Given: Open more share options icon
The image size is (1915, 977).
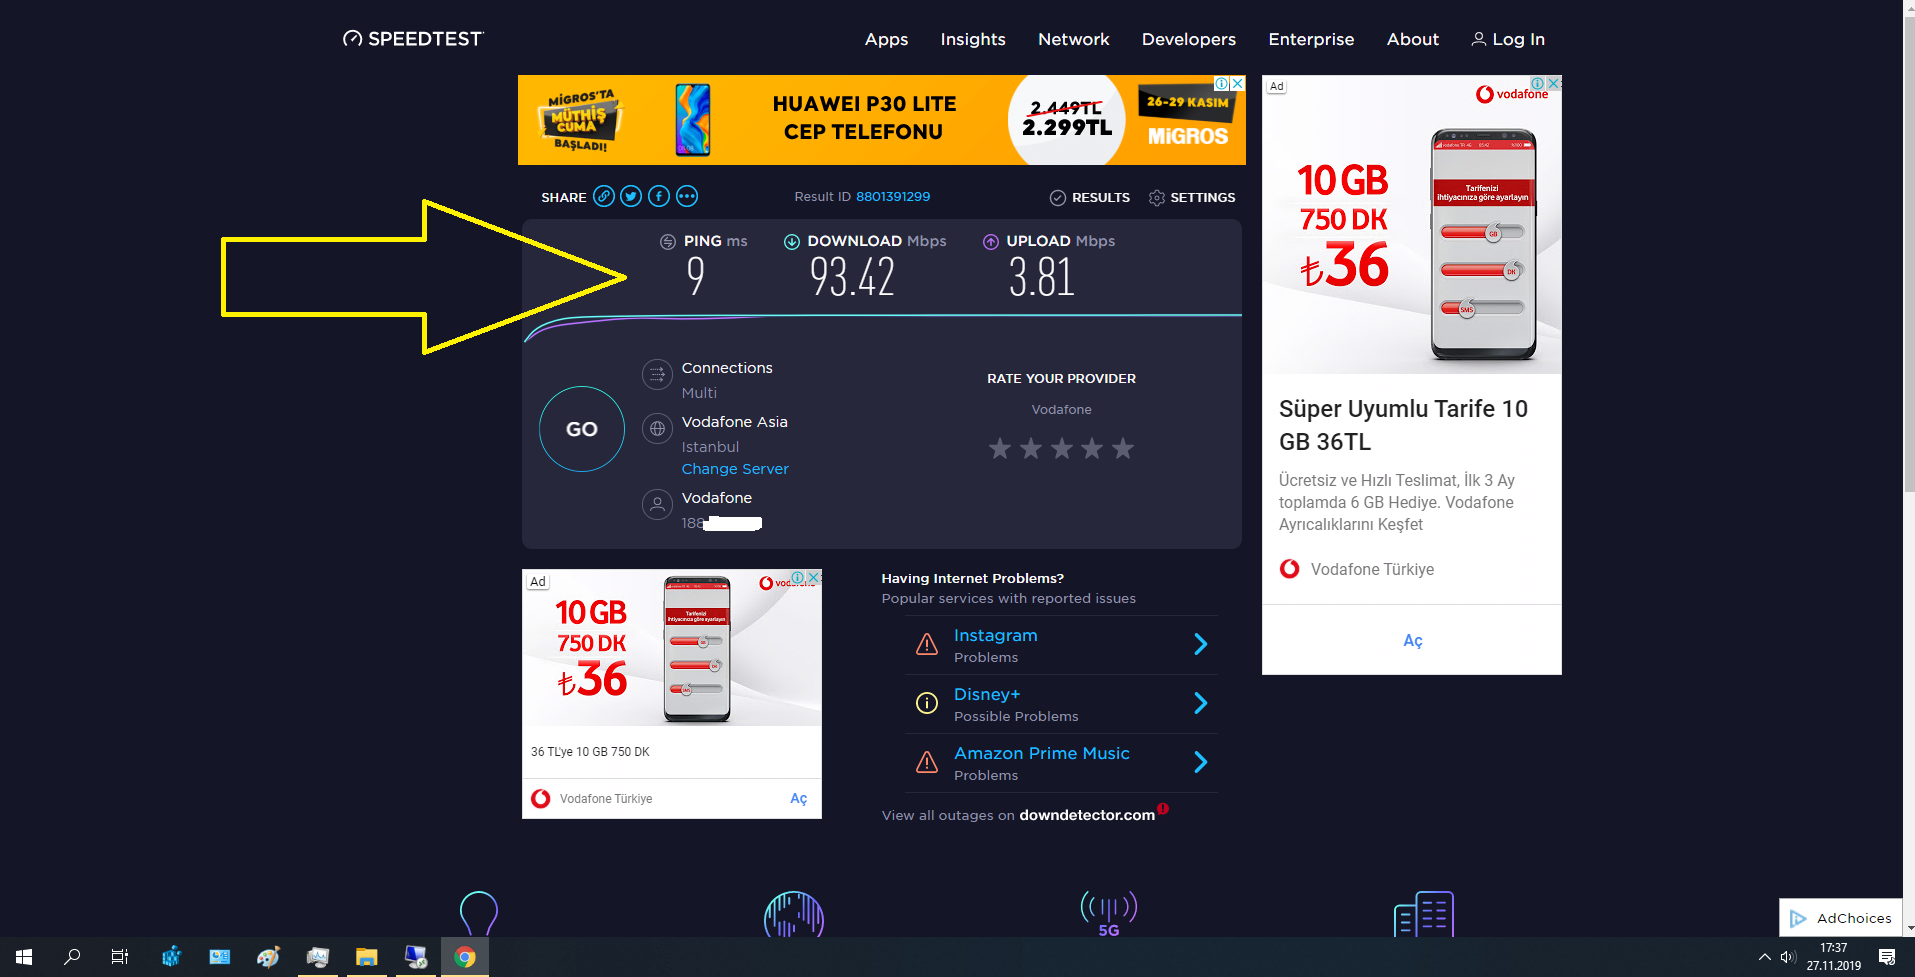Looking at the screenshot, I should coord(687,196).
